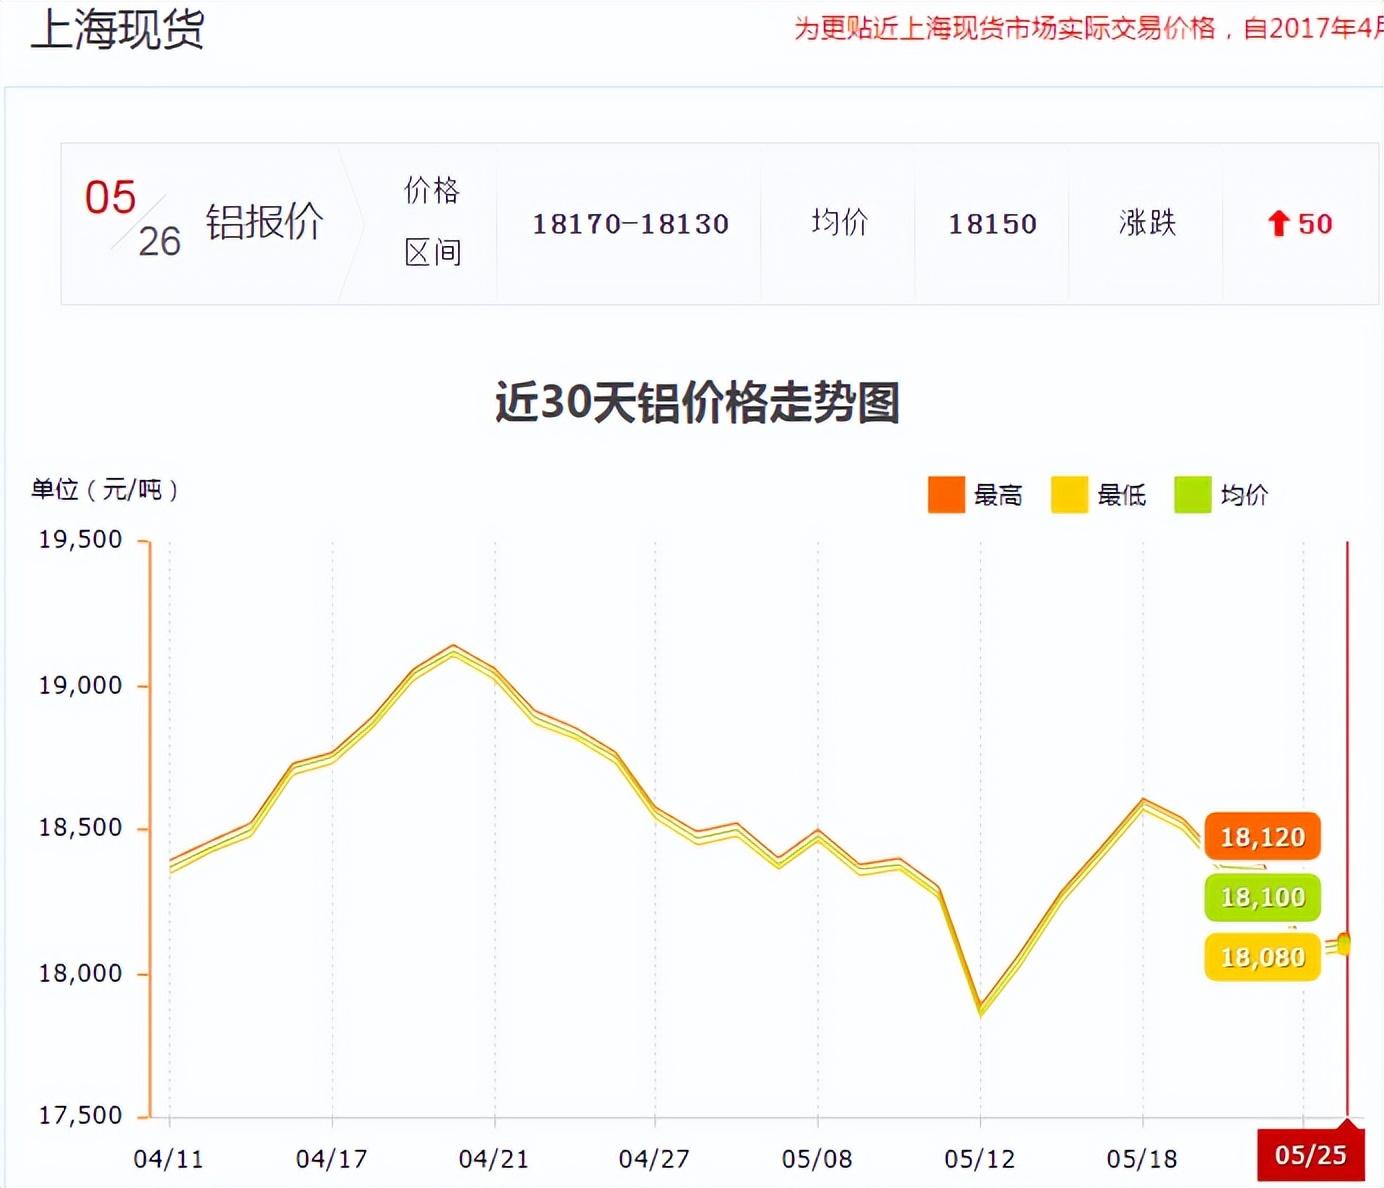The width and height of the screenshot is (1384, 1188).
Task: Click the 17,500 y-axis label
Action: [x=80, y=1116]
